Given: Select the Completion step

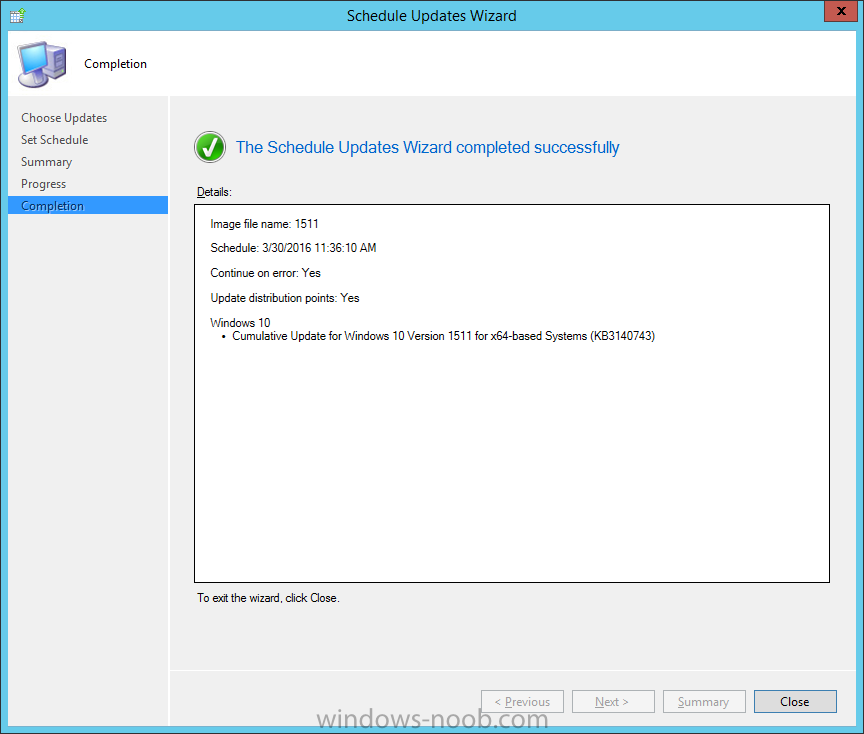Looking at the screenshot, I should (88, 206).
